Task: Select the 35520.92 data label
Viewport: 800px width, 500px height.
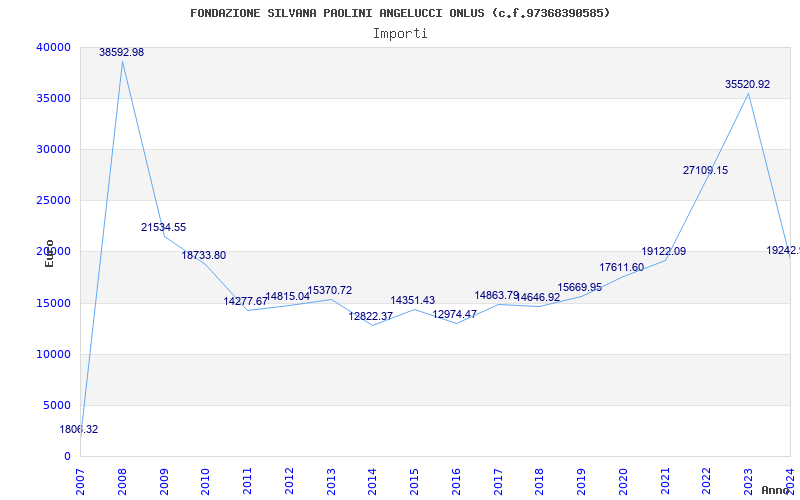Action: (x=747, y=85)
